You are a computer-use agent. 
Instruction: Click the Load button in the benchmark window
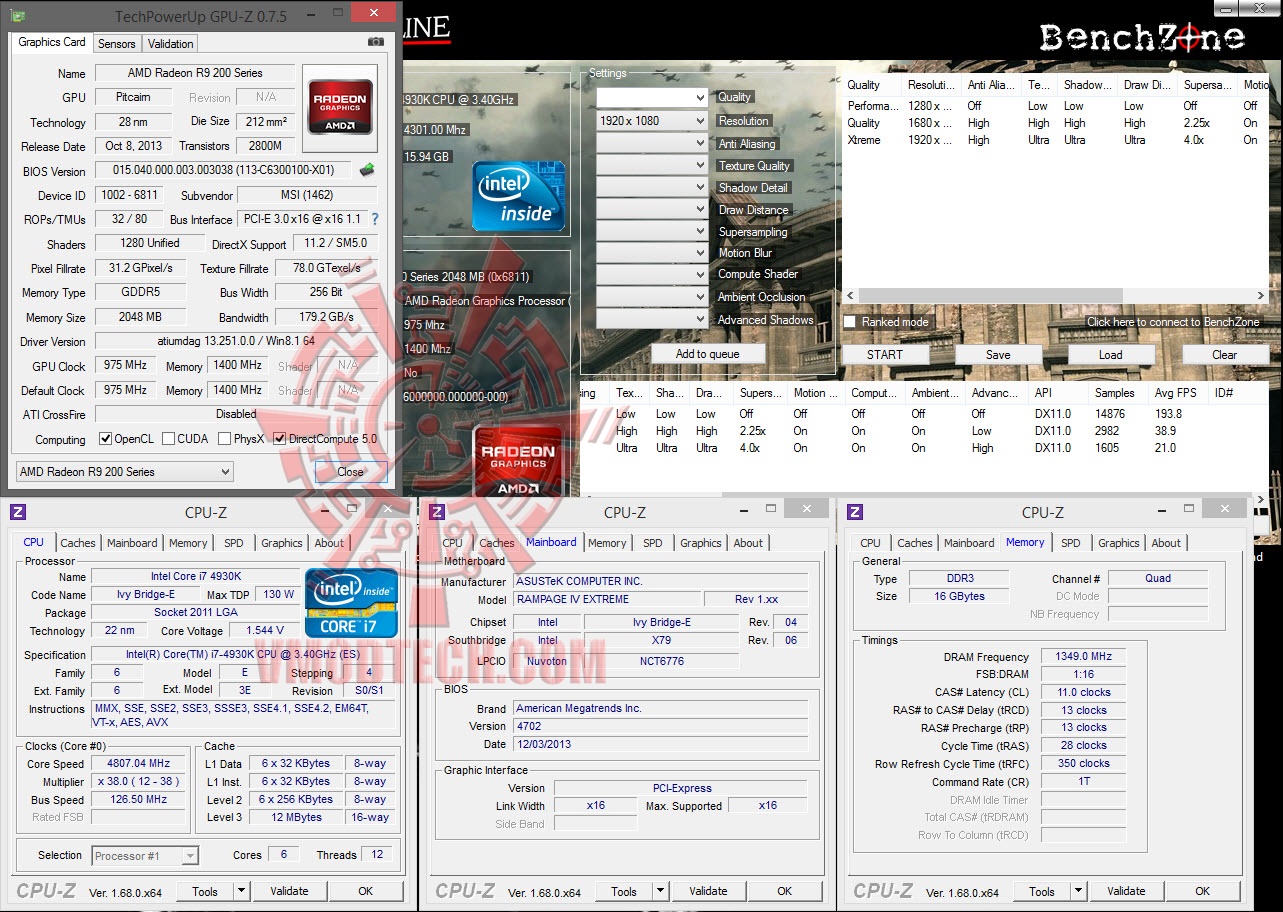1111,355
